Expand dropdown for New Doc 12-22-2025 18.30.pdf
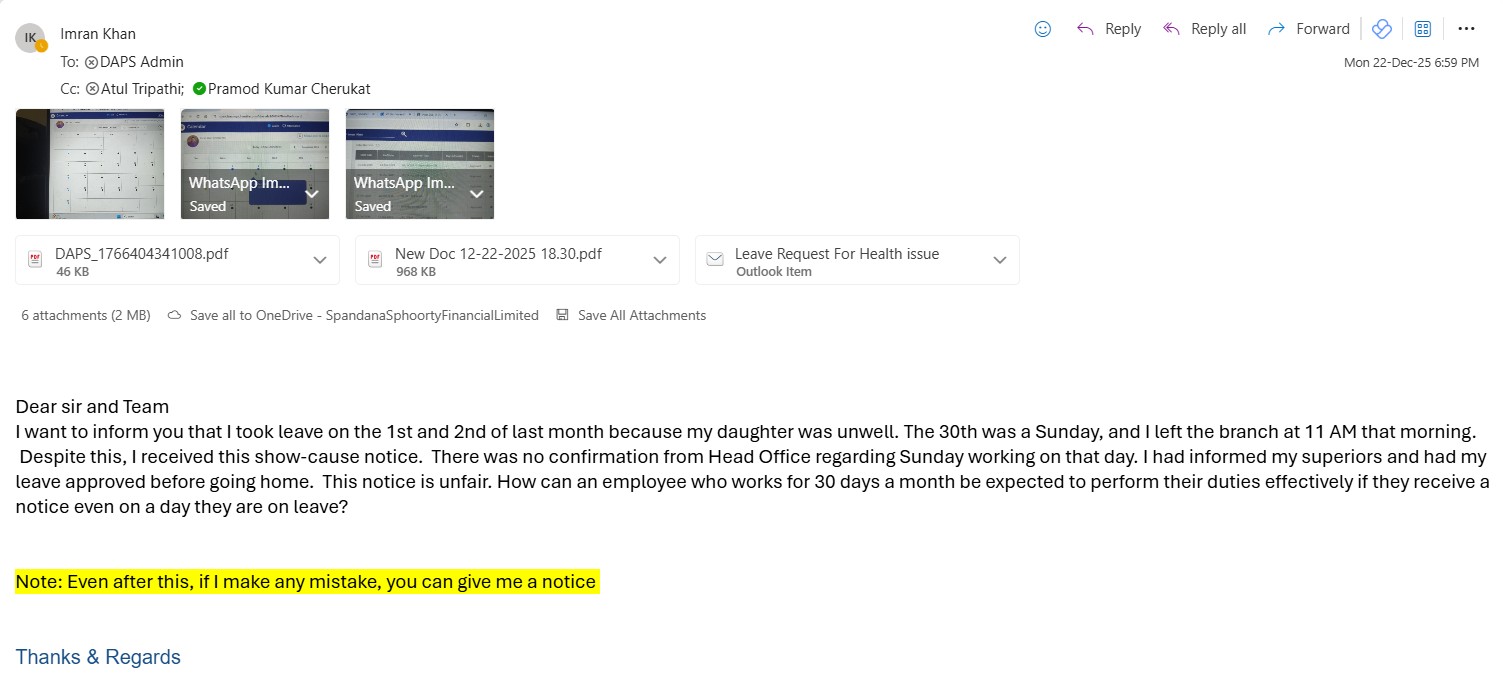 (660, 260)
